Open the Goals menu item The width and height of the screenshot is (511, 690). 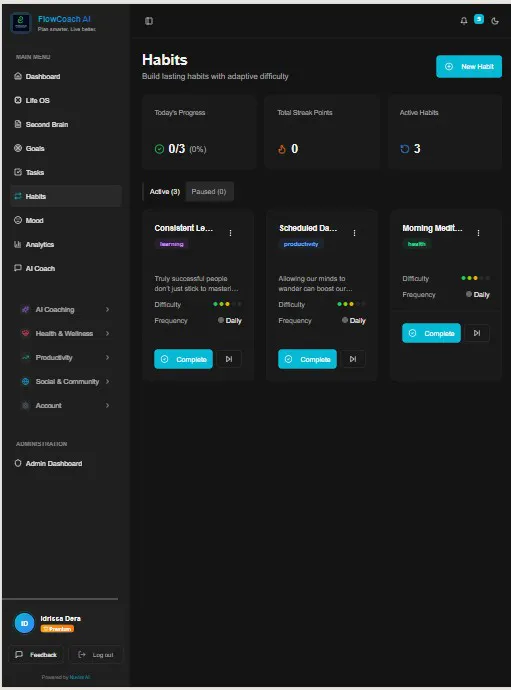tap(66, 148)
